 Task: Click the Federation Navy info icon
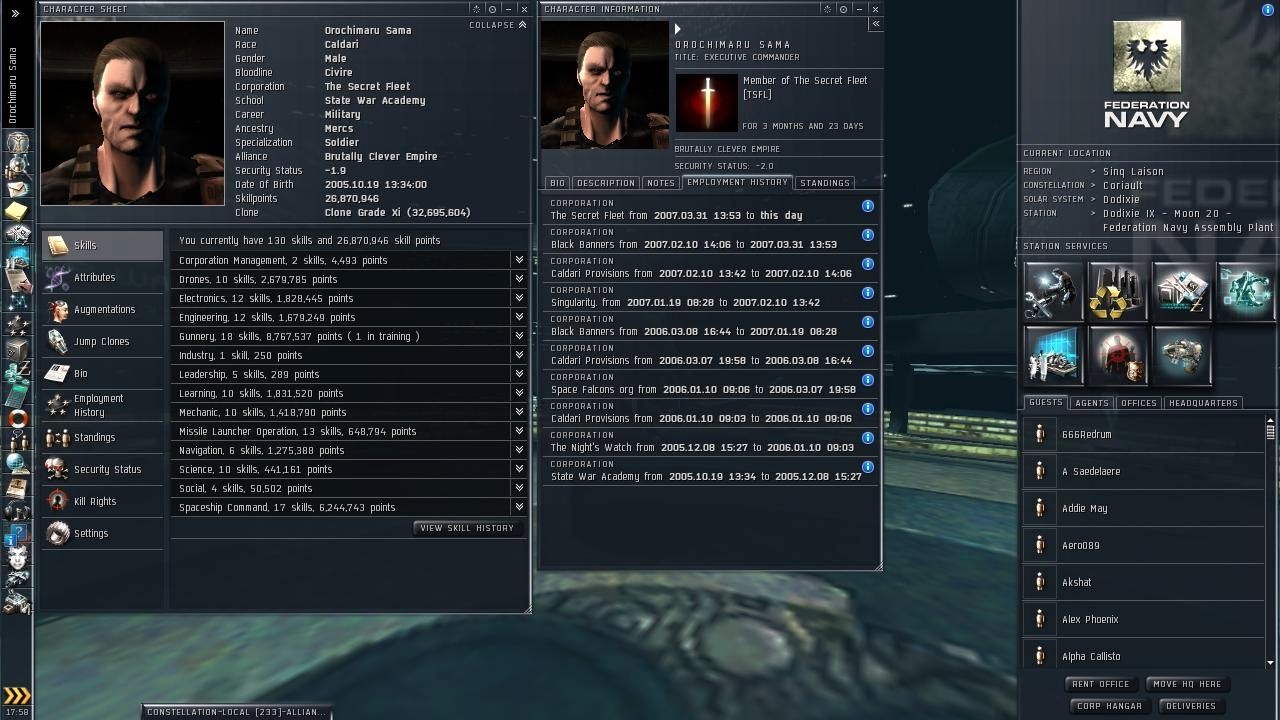coord(1268,10)
